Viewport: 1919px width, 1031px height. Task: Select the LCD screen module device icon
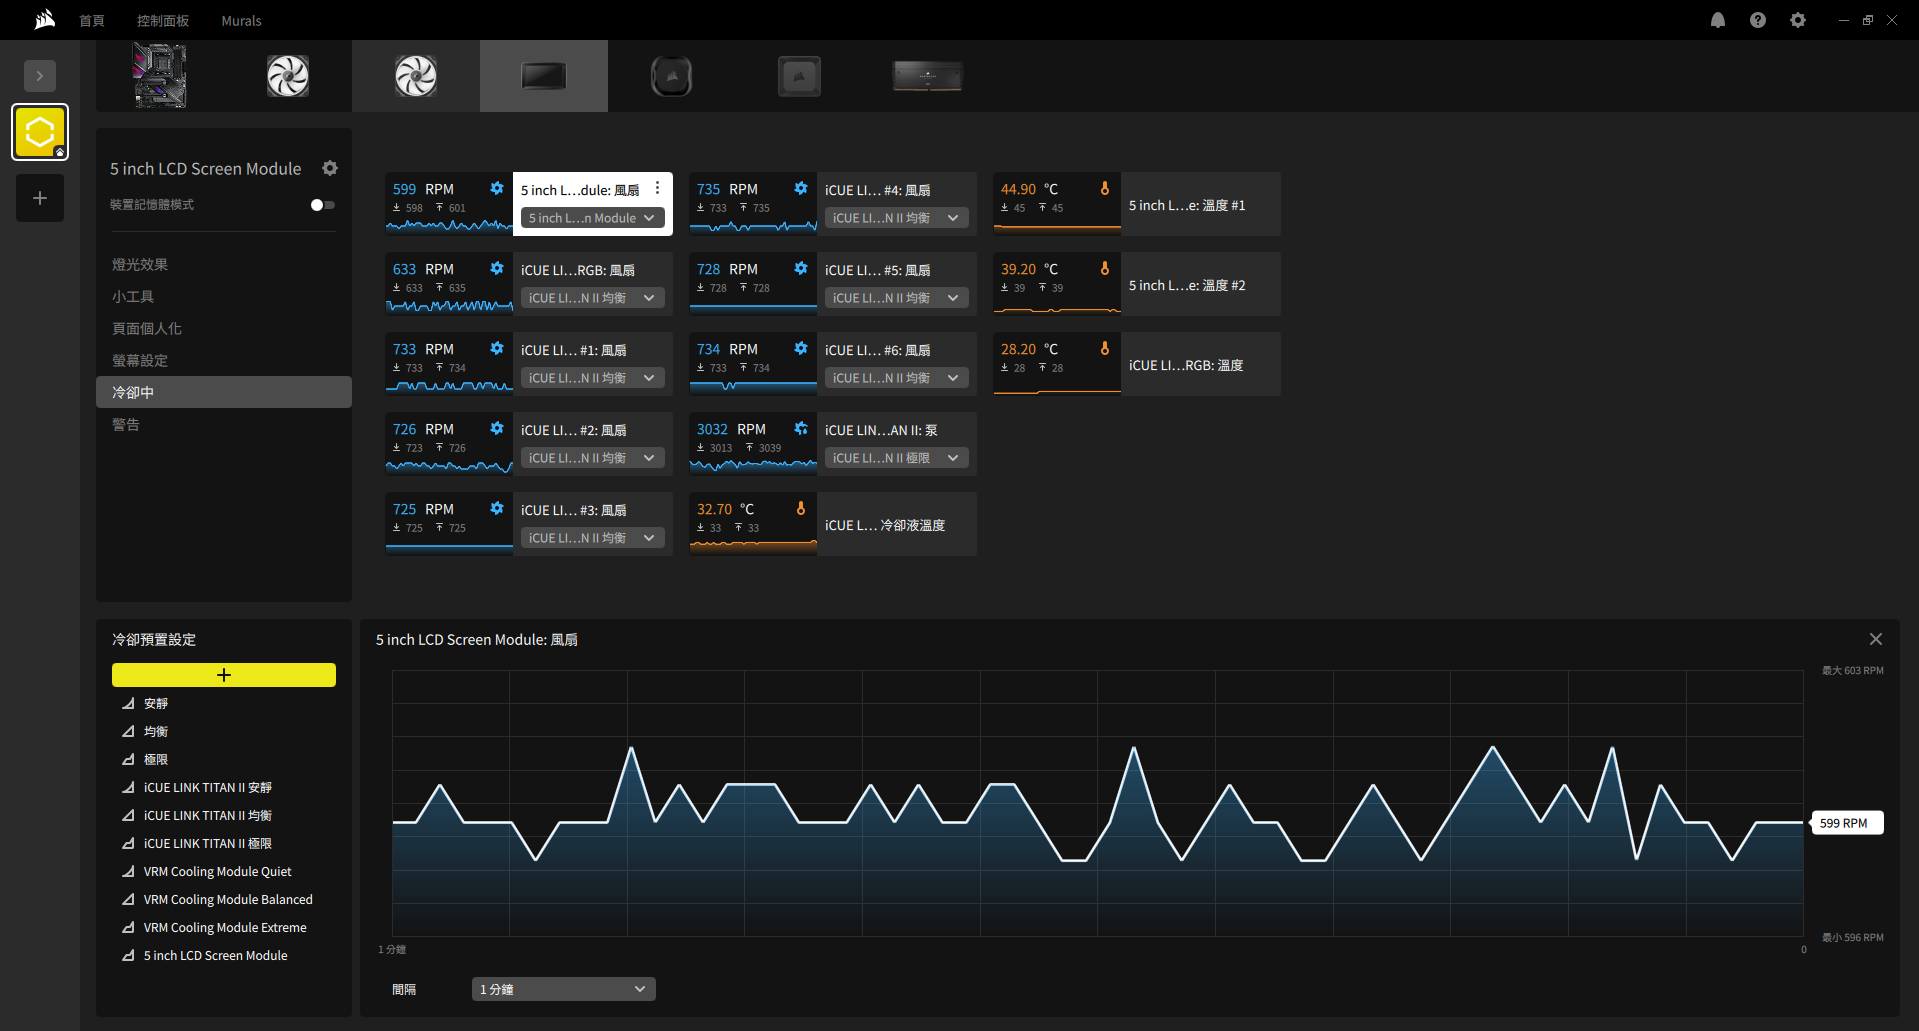544,76
